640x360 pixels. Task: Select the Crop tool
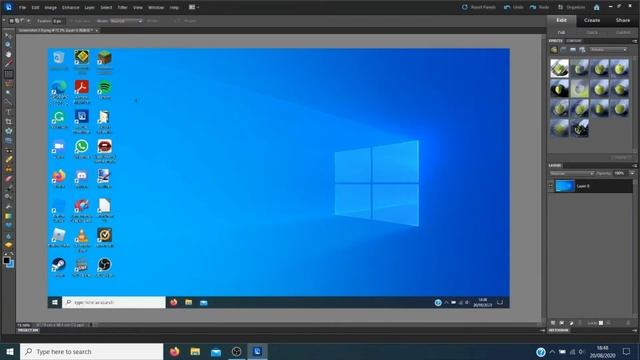click(8, 121)
